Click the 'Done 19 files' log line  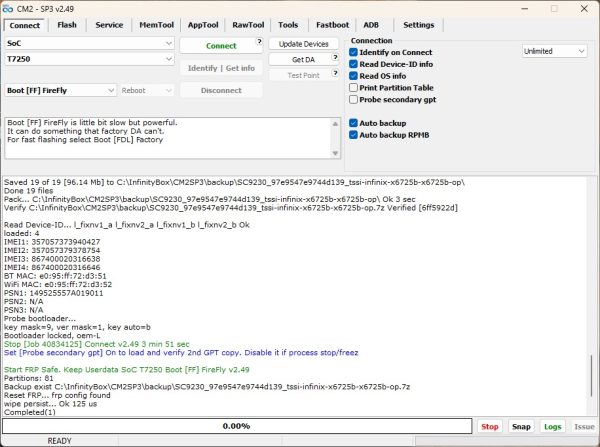[29, 191]
